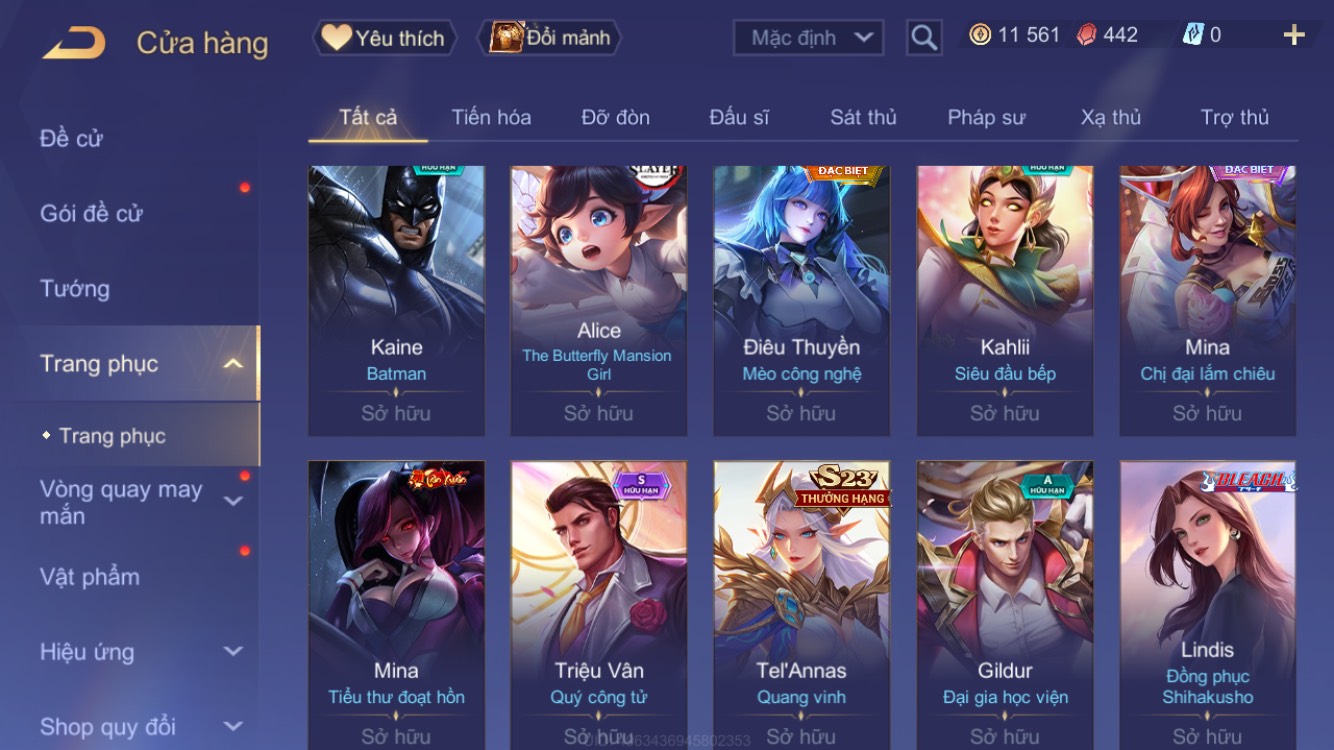The image size is (1334, 750).
Task: Select the Kaine Batman skin card
Action: pyautogui.click(x=396, y=301)
